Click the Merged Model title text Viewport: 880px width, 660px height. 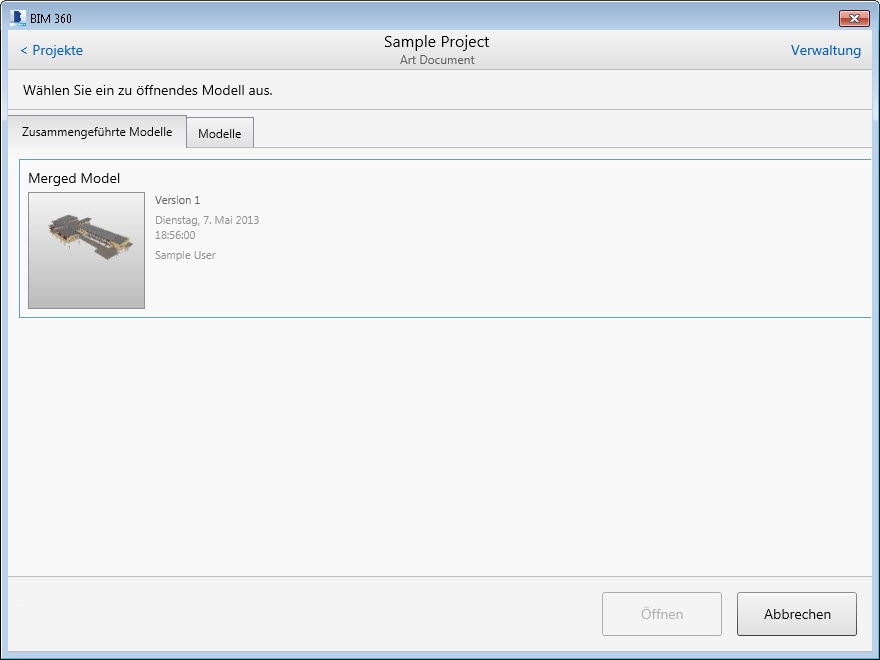click(74, 178)
